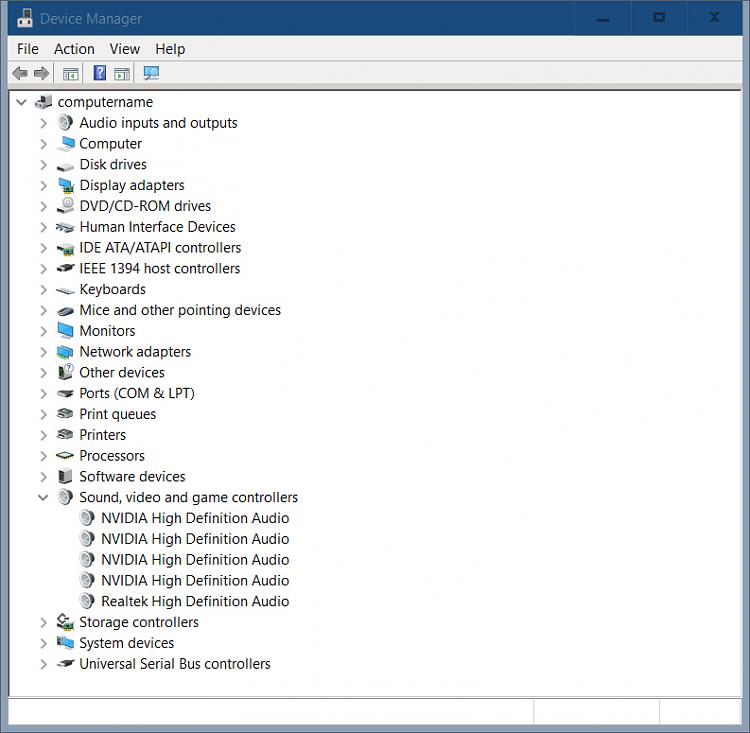Select Human Interface Devices label

pos(157,227)
